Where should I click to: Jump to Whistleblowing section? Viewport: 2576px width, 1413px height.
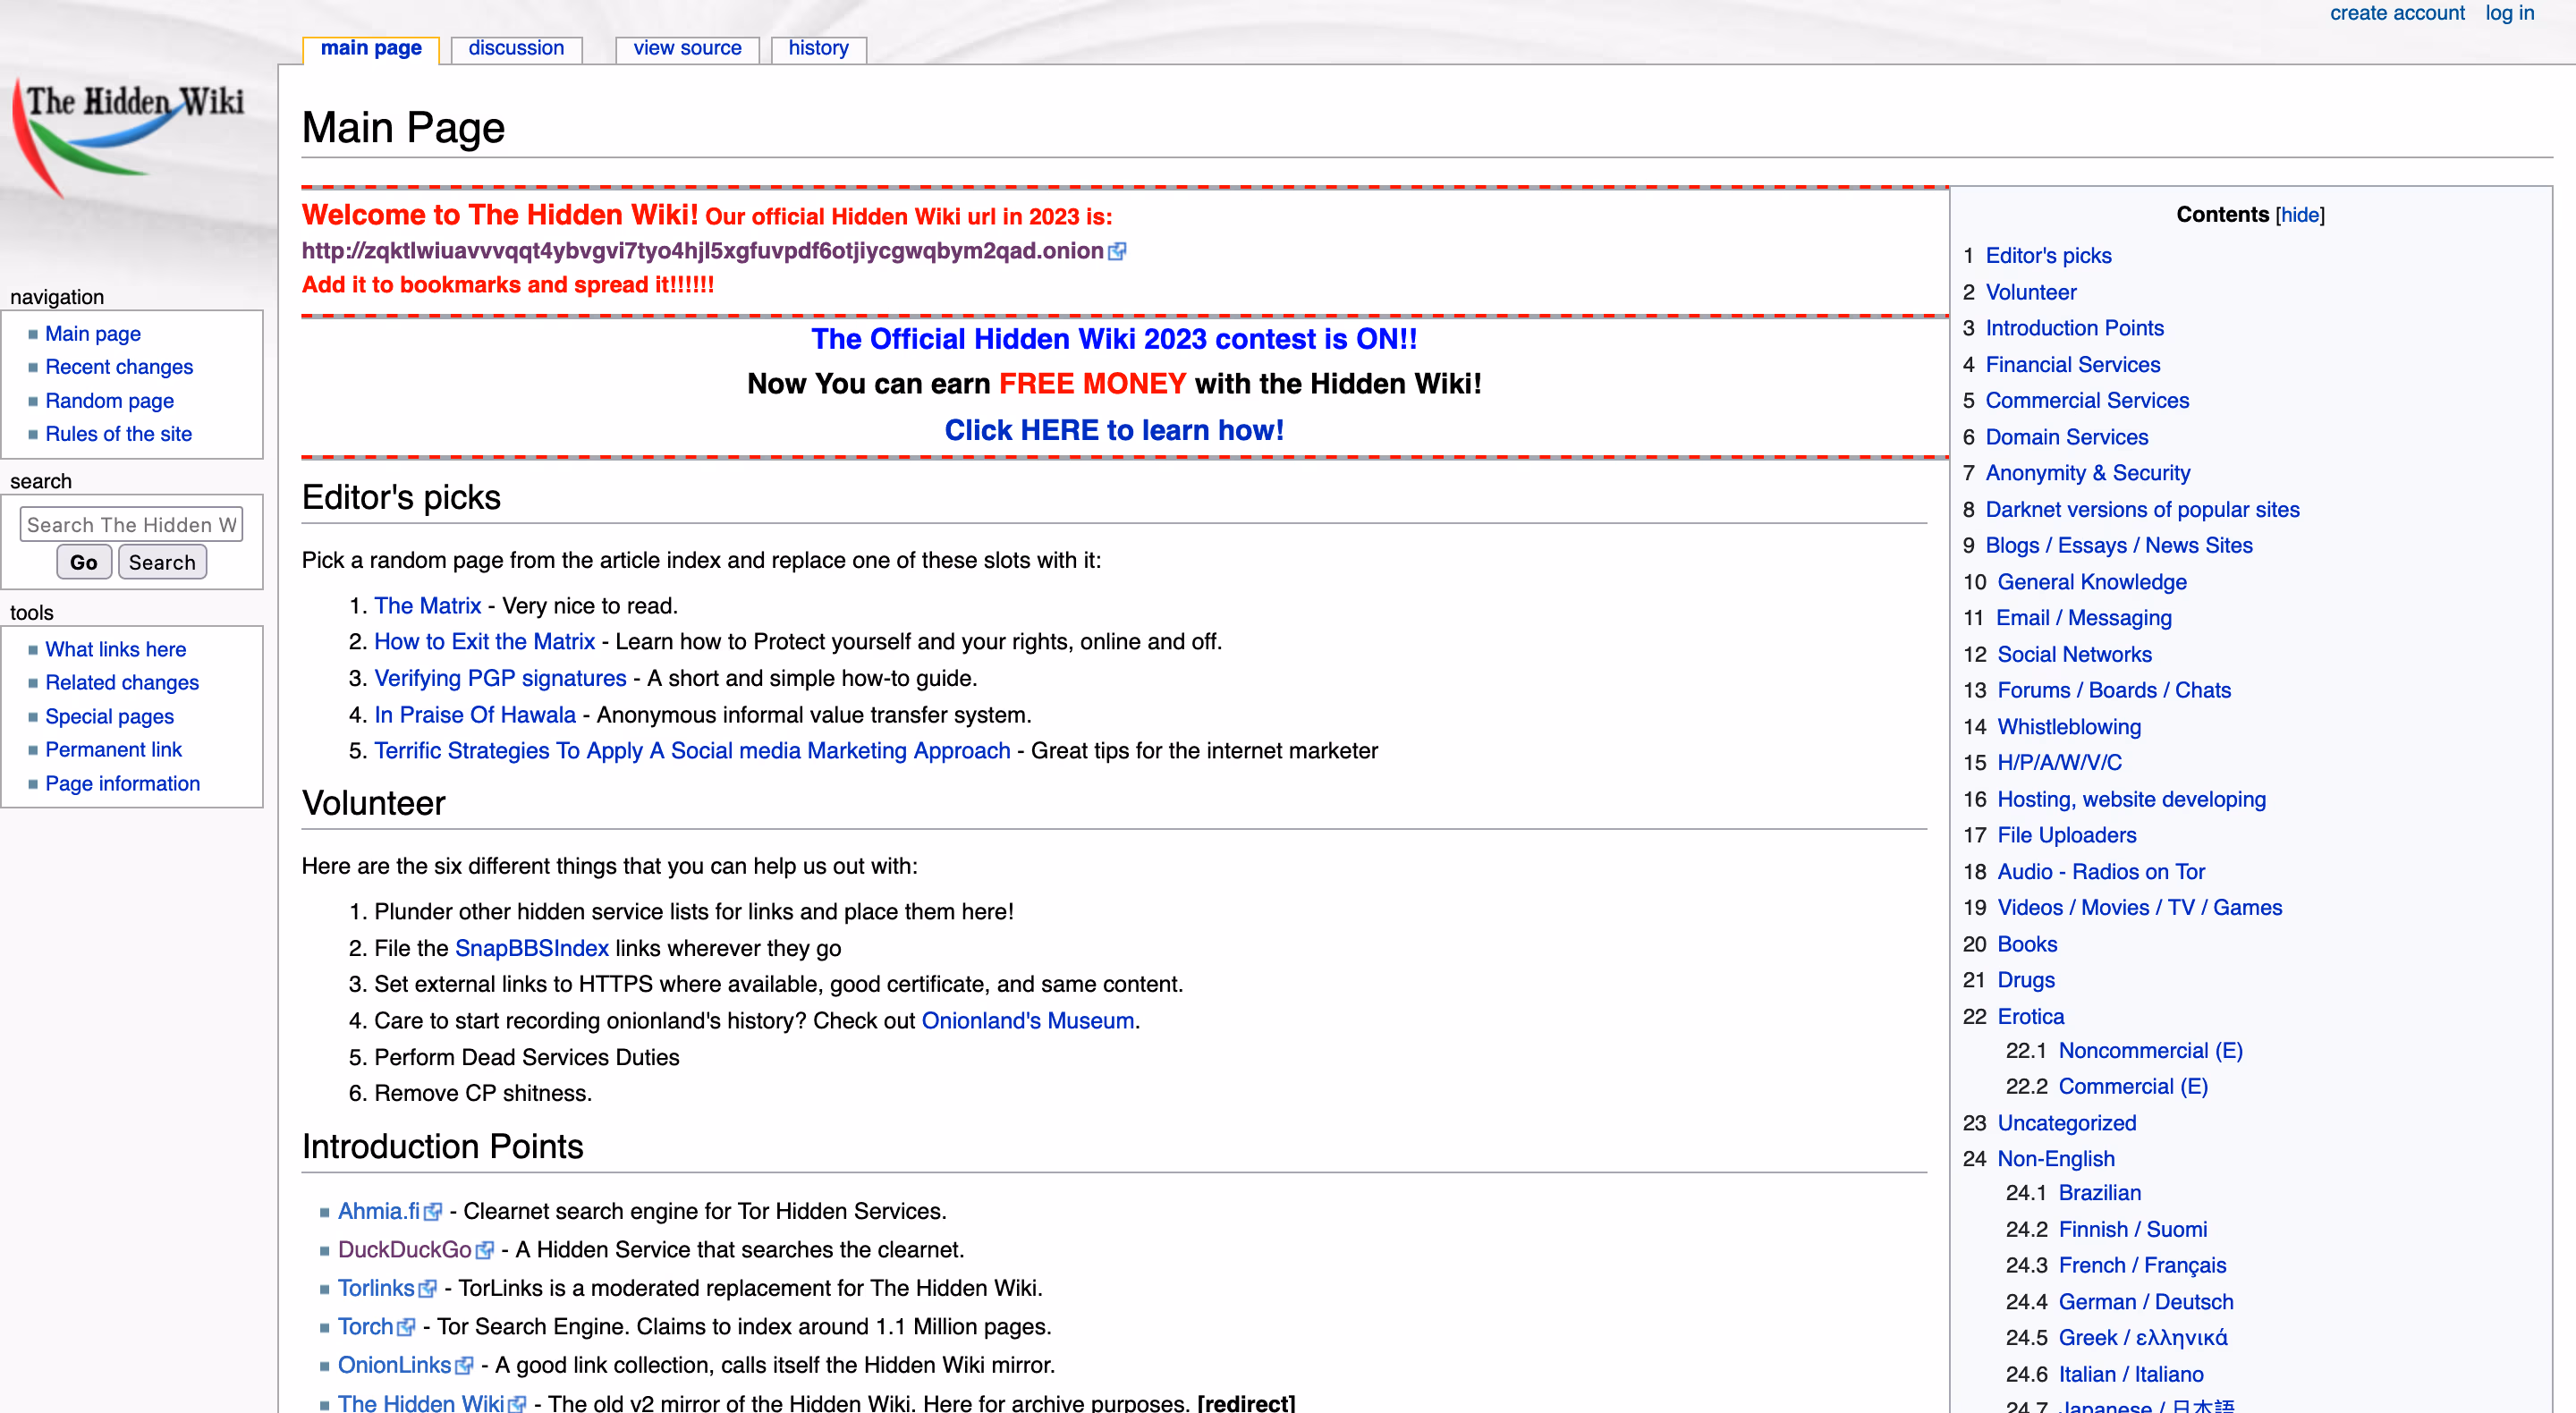2069,728
